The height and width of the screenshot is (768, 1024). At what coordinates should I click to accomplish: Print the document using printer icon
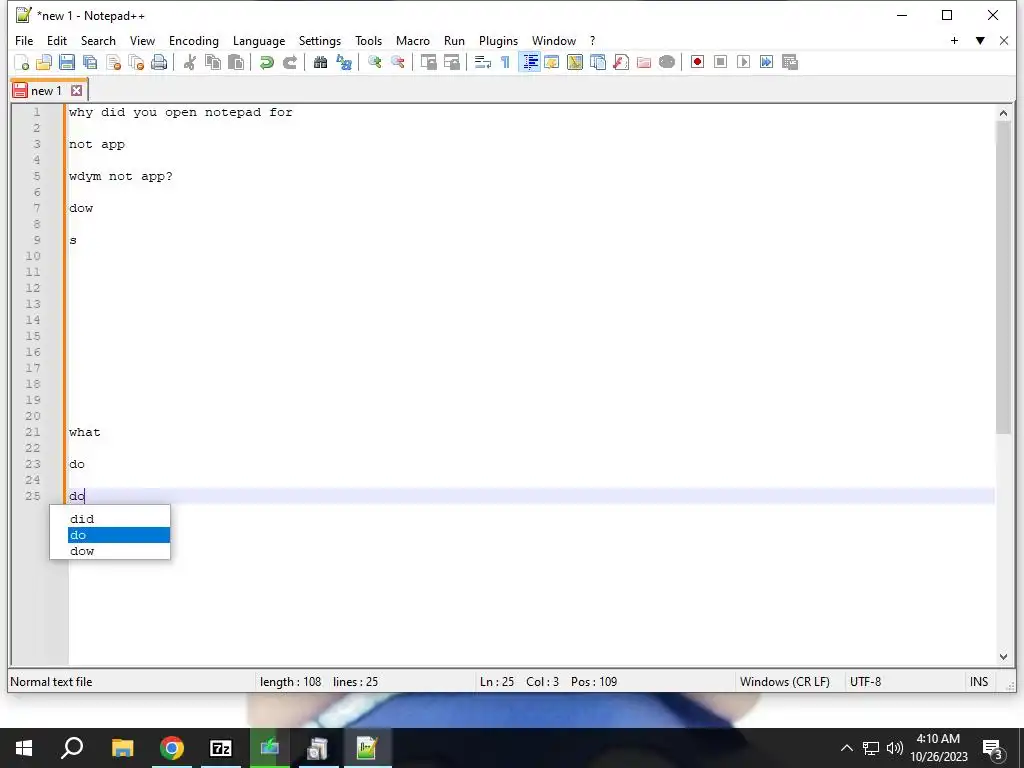pos(159,62)
